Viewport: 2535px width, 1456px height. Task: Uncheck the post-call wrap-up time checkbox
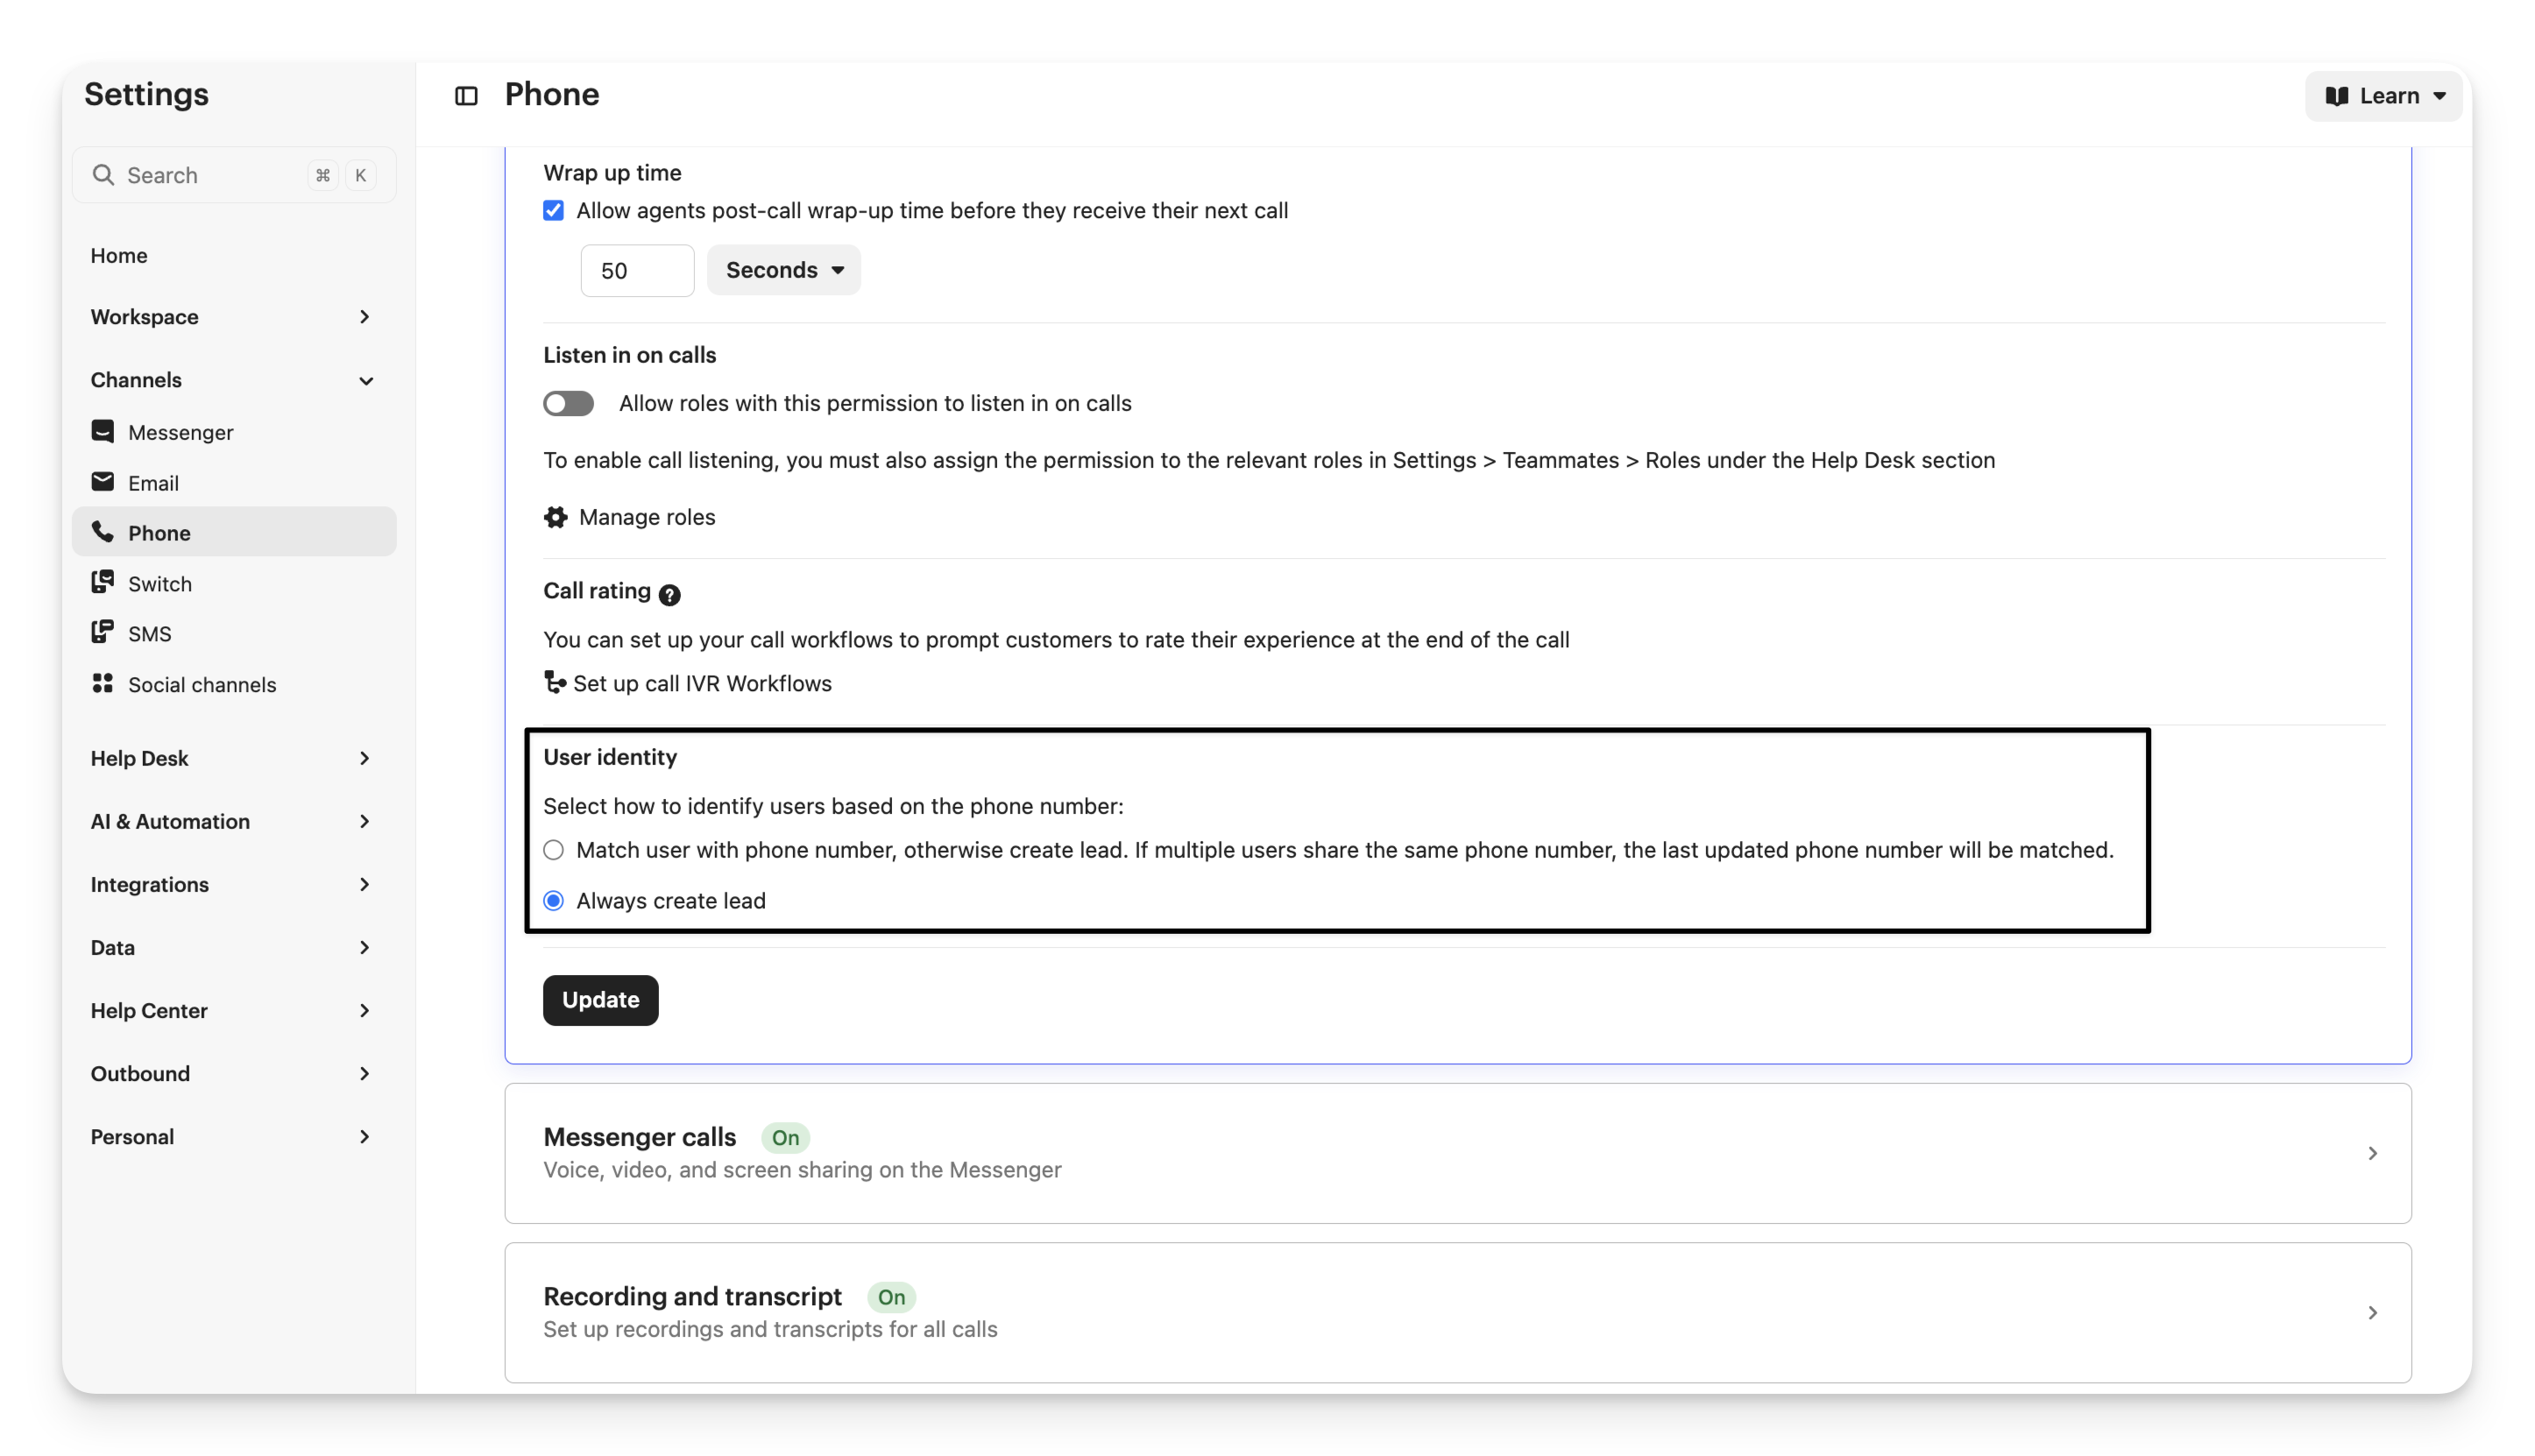pos(554,211)
